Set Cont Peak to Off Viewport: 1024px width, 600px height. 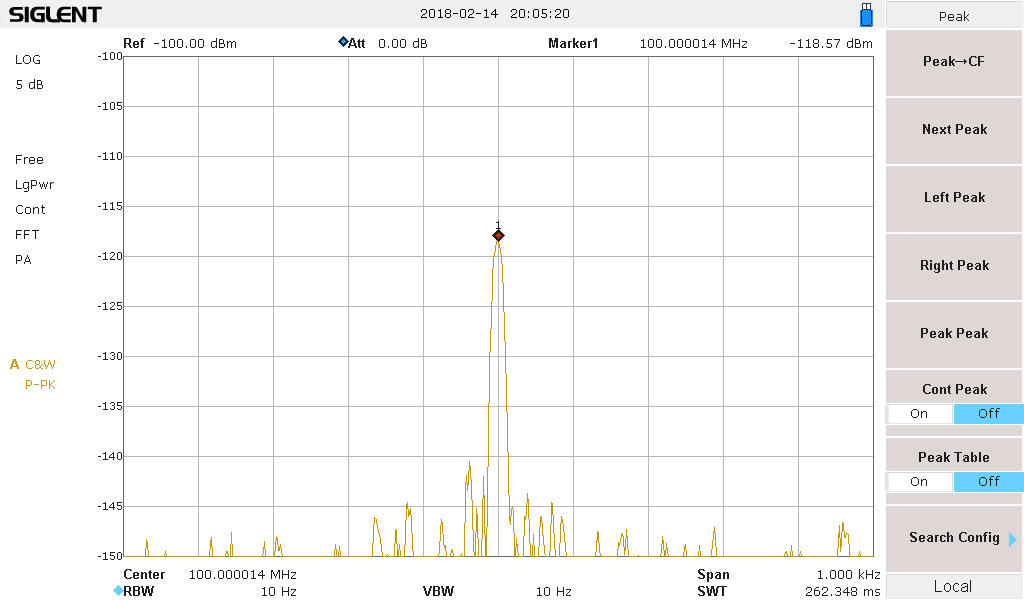pyautogui.click(x=988, y=414)
